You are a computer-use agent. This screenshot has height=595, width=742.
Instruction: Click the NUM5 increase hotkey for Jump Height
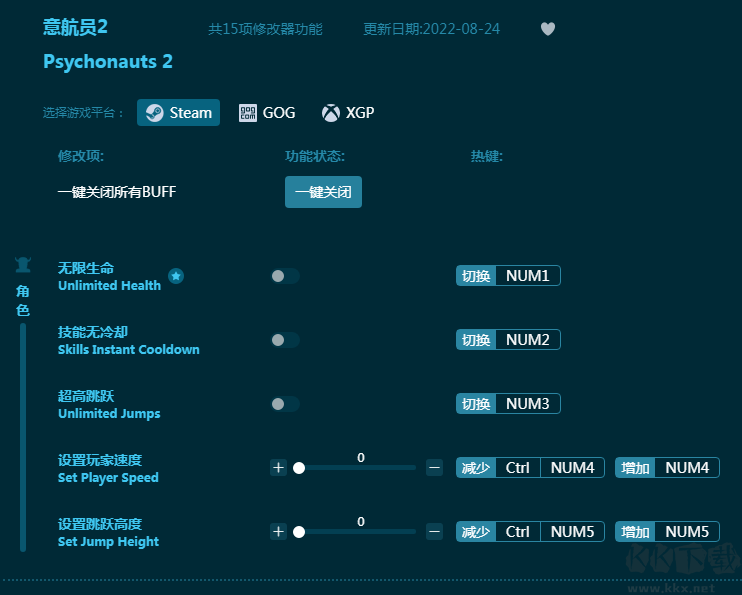coord(686,532)
